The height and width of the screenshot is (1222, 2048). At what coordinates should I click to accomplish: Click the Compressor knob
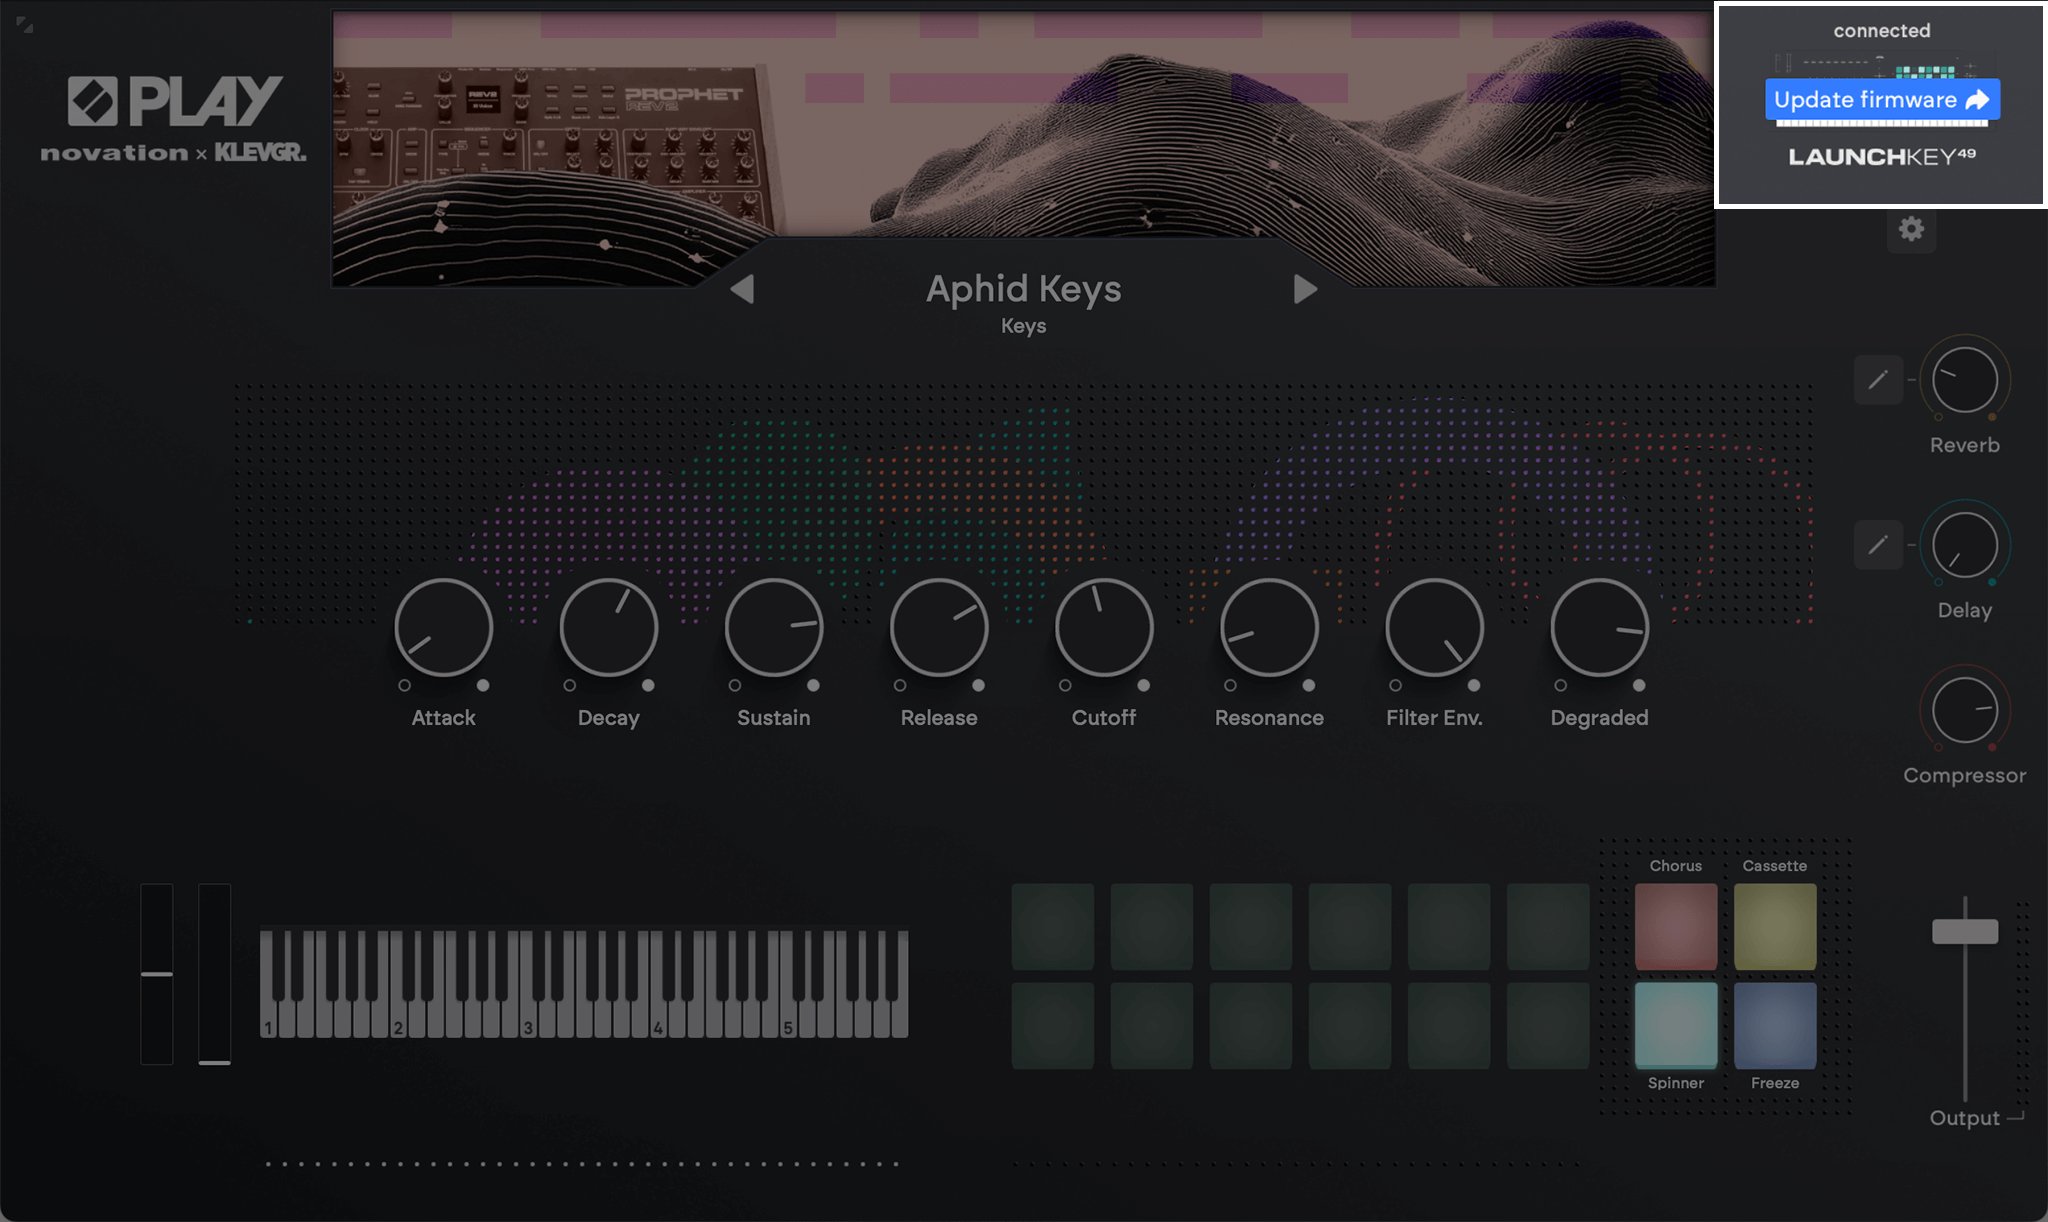point(1964,710)
